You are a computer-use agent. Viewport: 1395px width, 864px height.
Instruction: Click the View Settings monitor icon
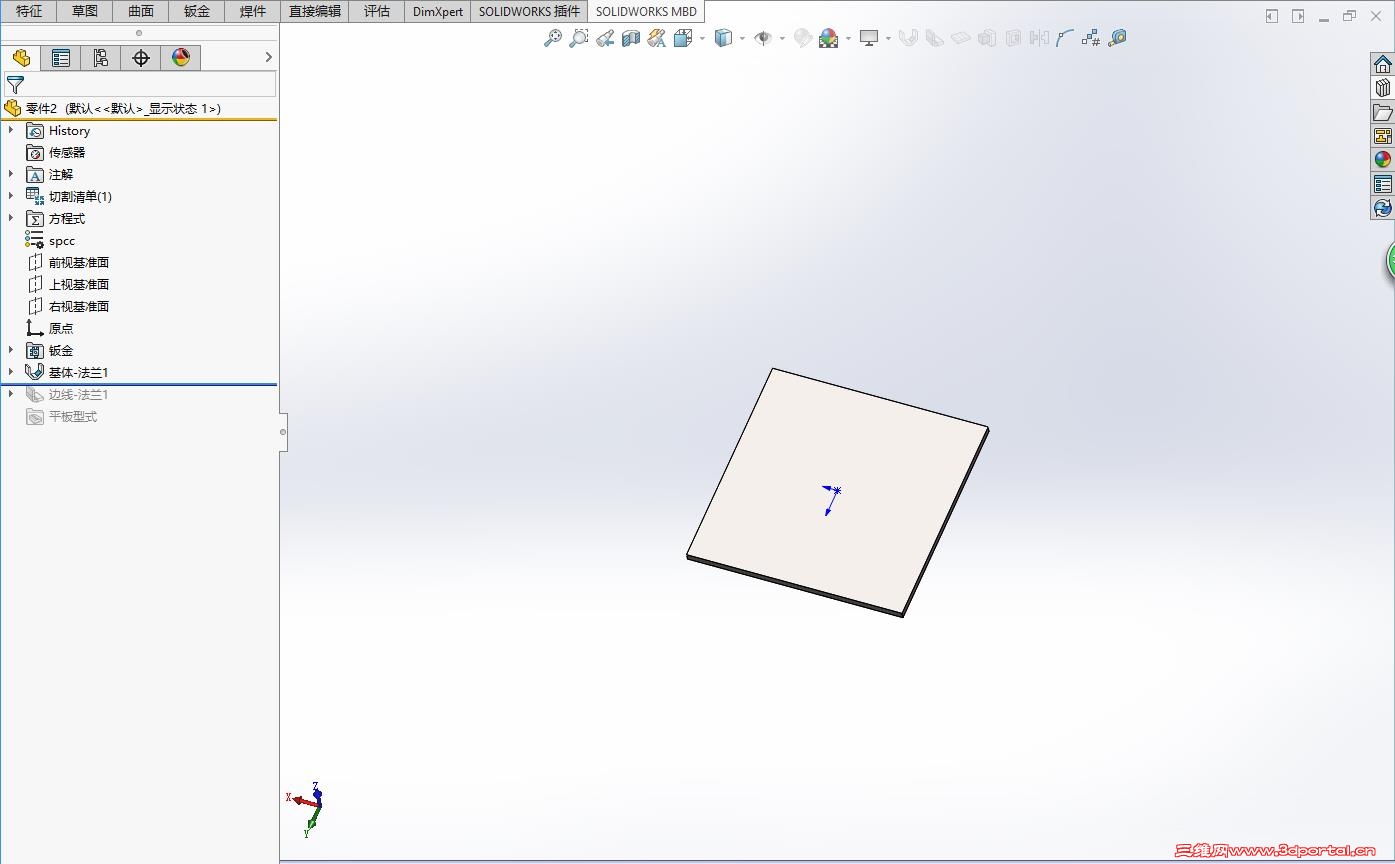tap(868, 38)
